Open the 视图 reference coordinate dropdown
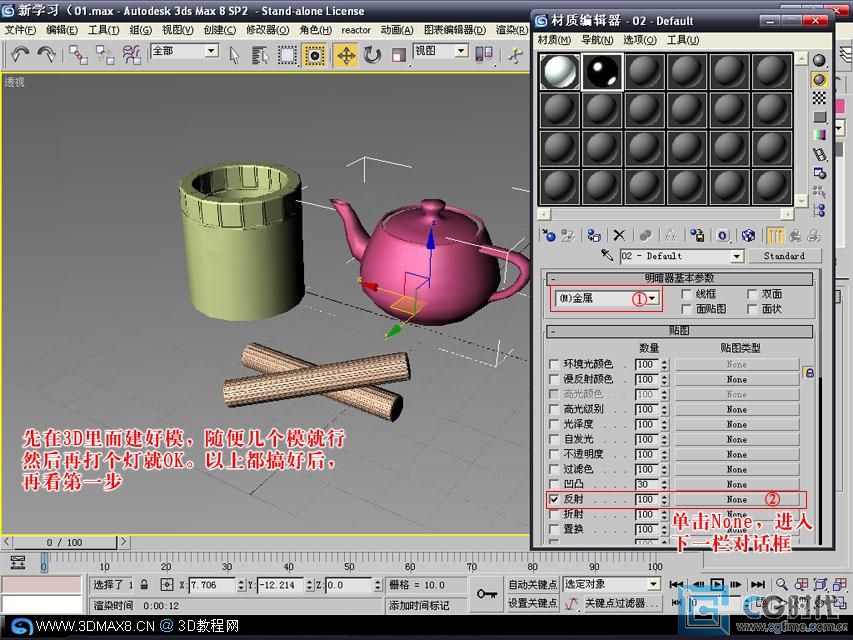The width and height of the screenshot is (853, 640). [461, 51]
